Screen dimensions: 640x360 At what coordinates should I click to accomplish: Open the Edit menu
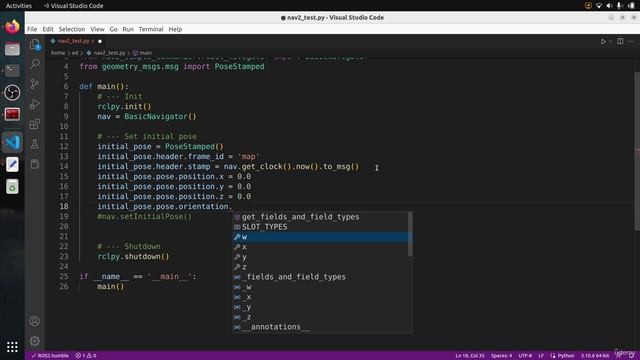pyautogui.click(x=48, y=29)
